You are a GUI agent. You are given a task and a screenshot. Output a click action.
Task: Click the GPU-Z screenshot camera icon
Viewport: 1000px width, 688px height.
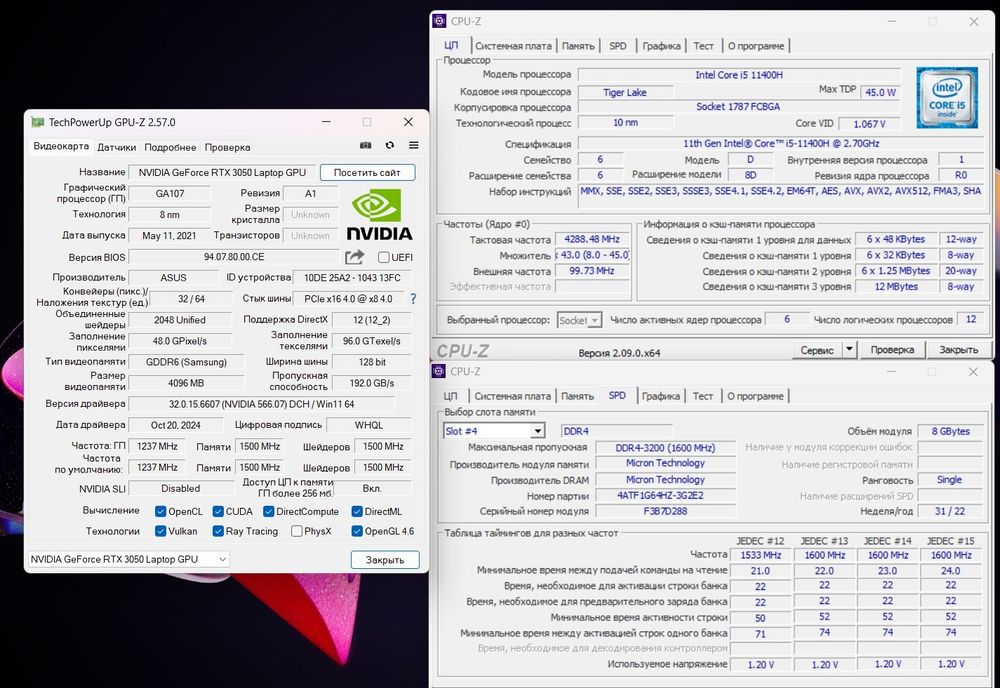point(365,145)
